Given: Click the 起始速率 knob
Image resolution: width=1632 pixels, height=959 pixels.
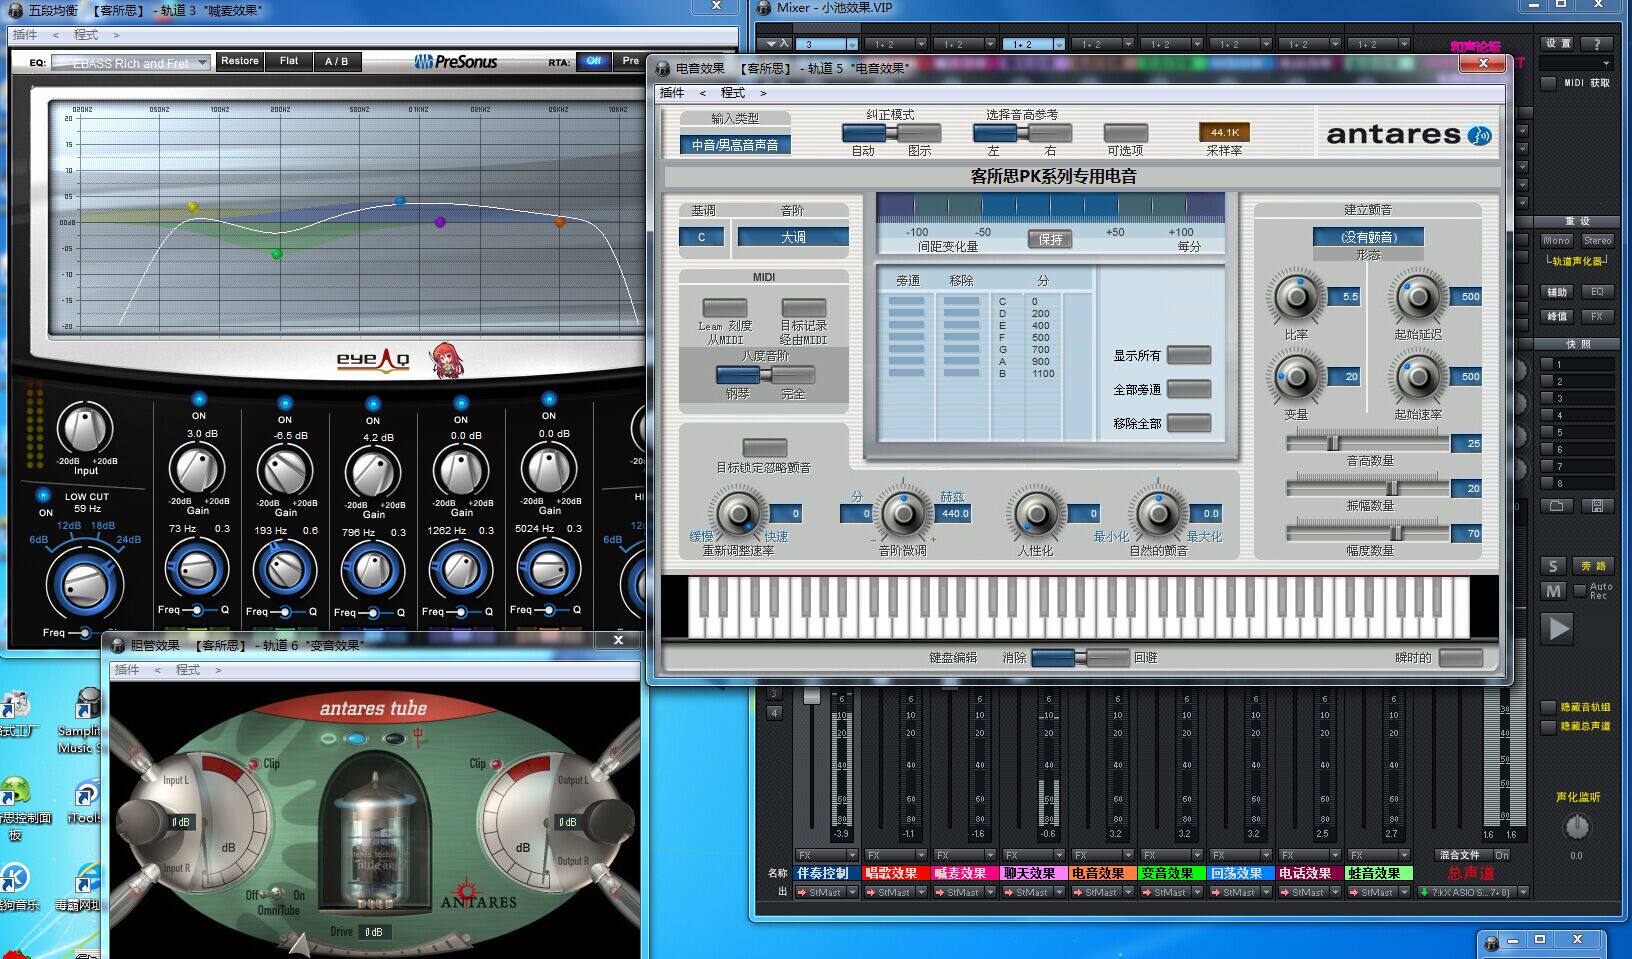Looking at the screenshot, I should [1418, 377].
